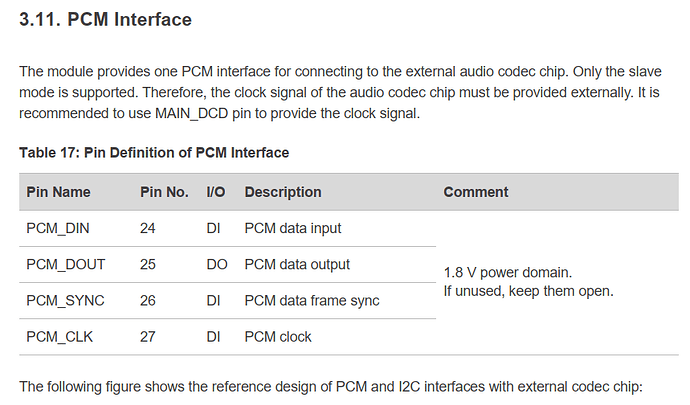The height and width of the screenshot is (405, 690).
Task: Click the 1.8 V power domain comment
Action: coord(507,272)
